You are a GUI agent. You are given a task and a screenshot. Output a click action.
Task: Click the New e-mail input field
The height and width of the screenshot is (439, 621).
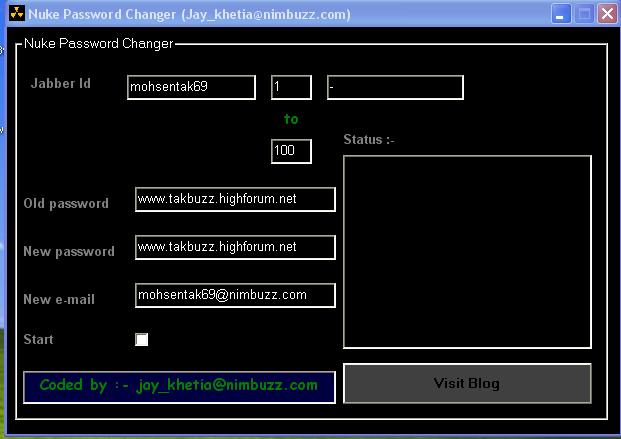(235, 295)
